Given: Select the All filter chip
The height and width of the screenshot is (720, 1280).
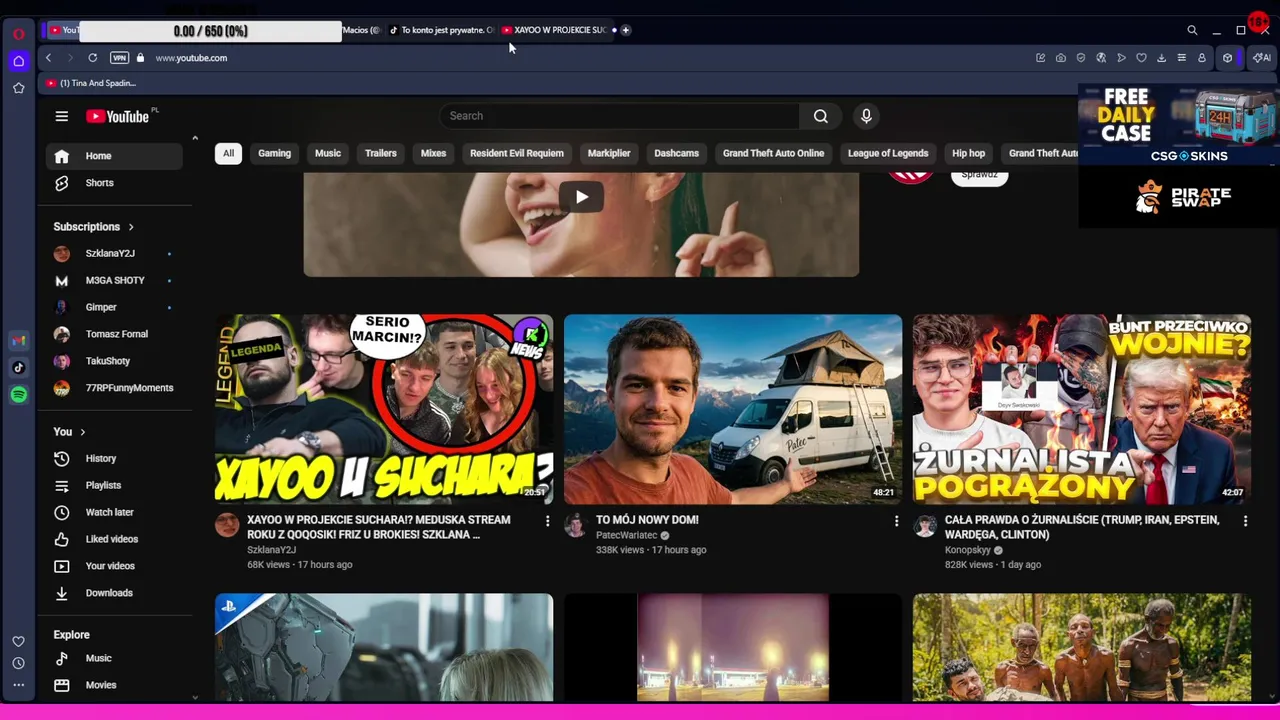Looking at the screenshot, I should [228, 153].
